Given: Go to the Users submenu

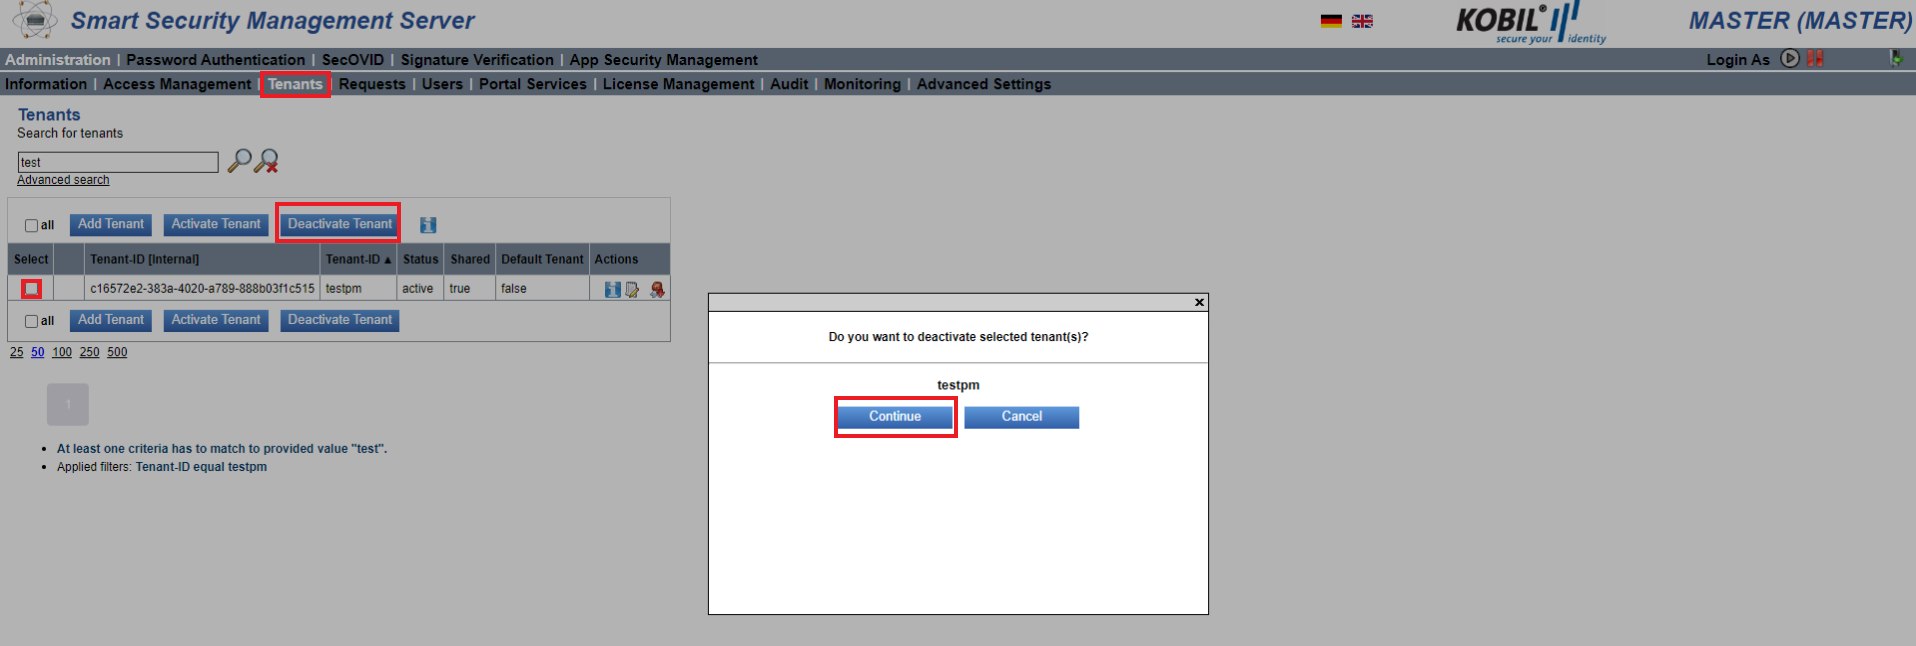Looking at the screenshot, I should point(442,84).
